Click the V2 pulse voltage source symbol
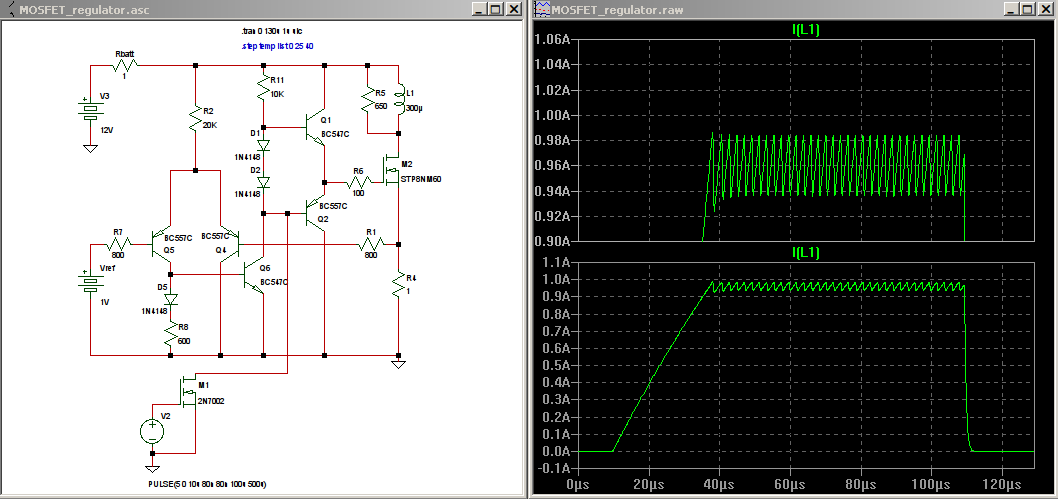Image resolution: width=1058 pixels, height=499 pixels. point(152,431)
